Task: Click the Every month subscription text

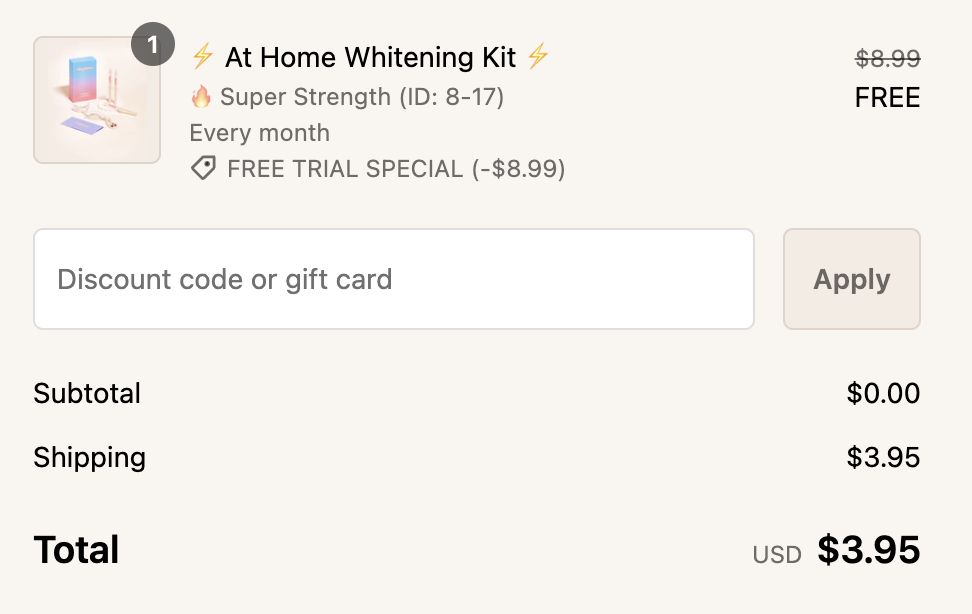Action: 259,133
